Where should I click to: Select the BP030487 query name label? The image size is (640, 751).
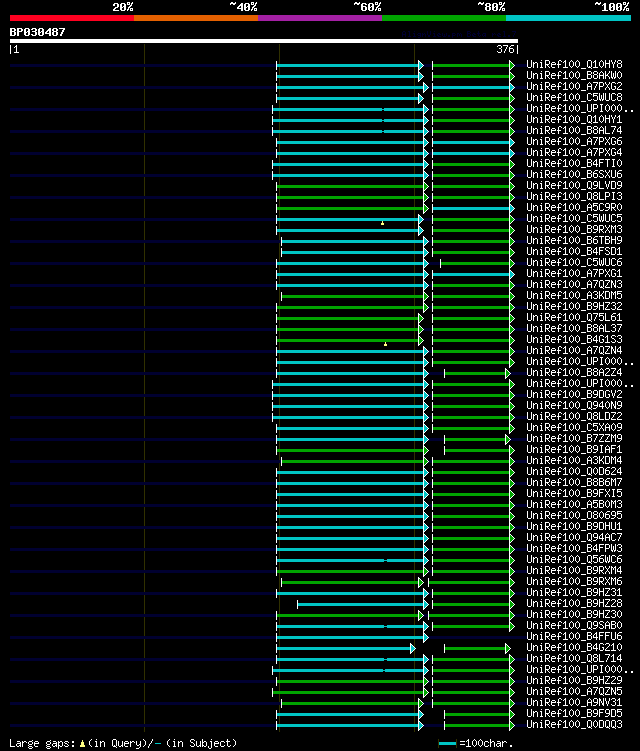coord(37,32)
